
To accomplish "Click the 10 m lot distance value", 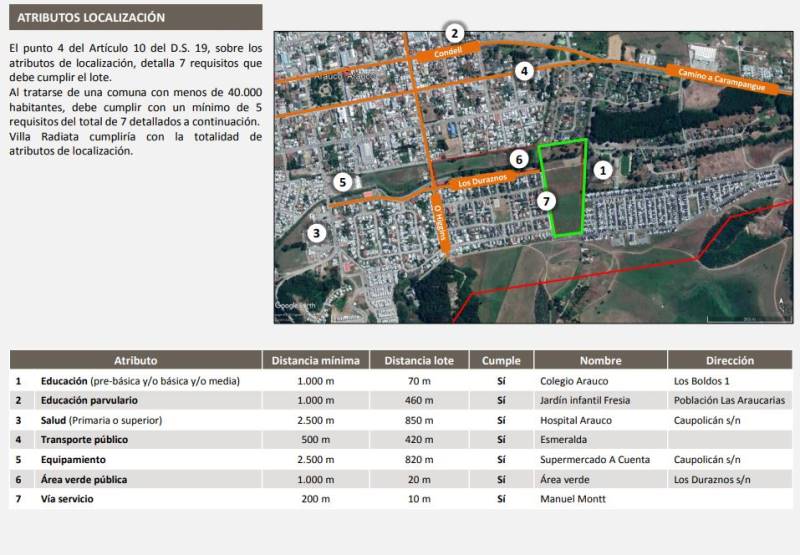I will [x=419, y=499].
